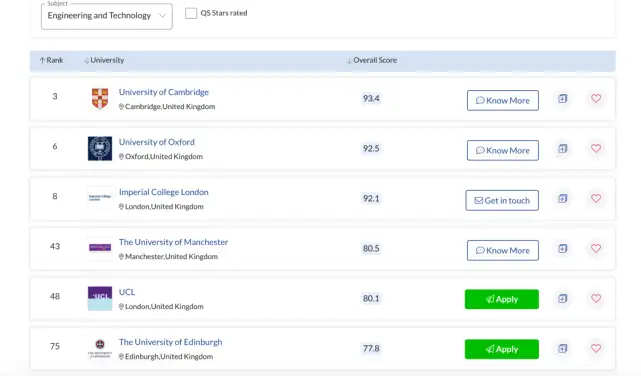The width and height of the screenshot is (641, 376).
Task: Favorite University of Oxford with heart icon
Action: click(x=596, y=148)
